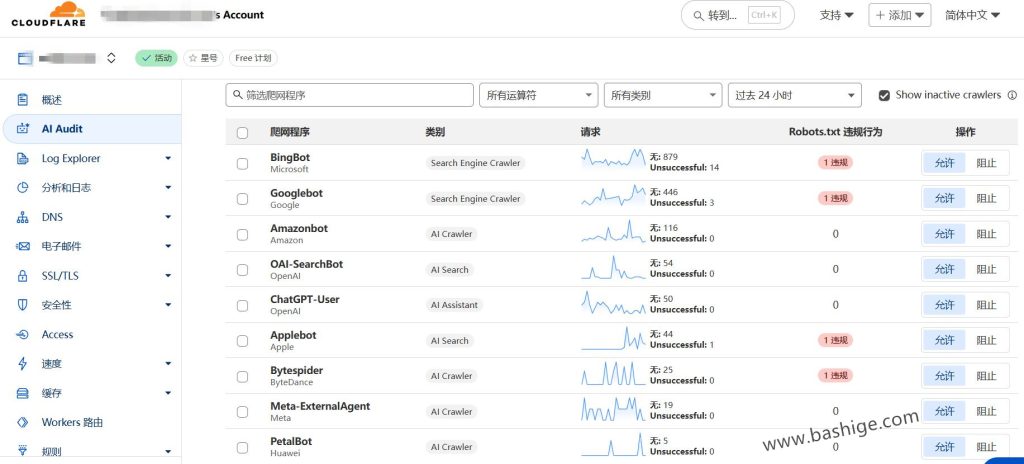Open the 过去 24 小时 time range dropdown
This screenshot has height=464, width=1024.
pyautogui.click(x=795, y=95)
